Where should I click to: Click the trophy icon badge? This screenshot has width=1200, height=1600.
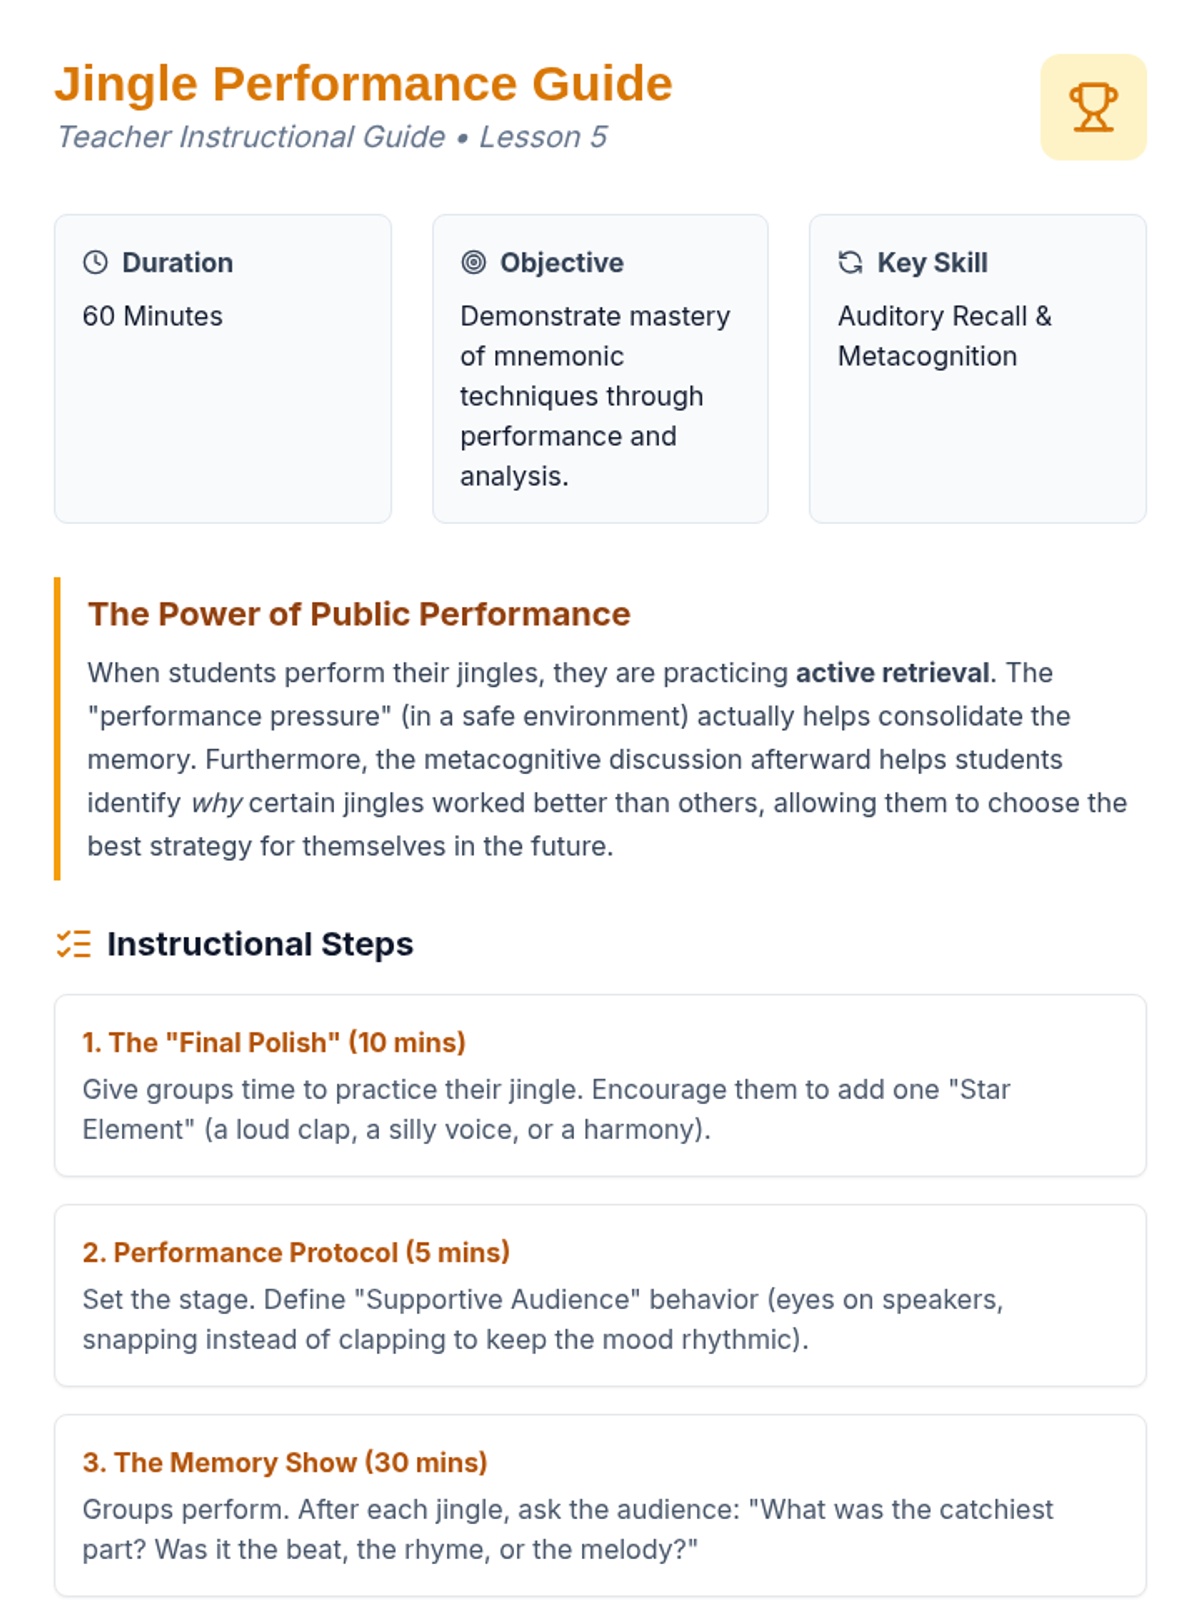1093,107
